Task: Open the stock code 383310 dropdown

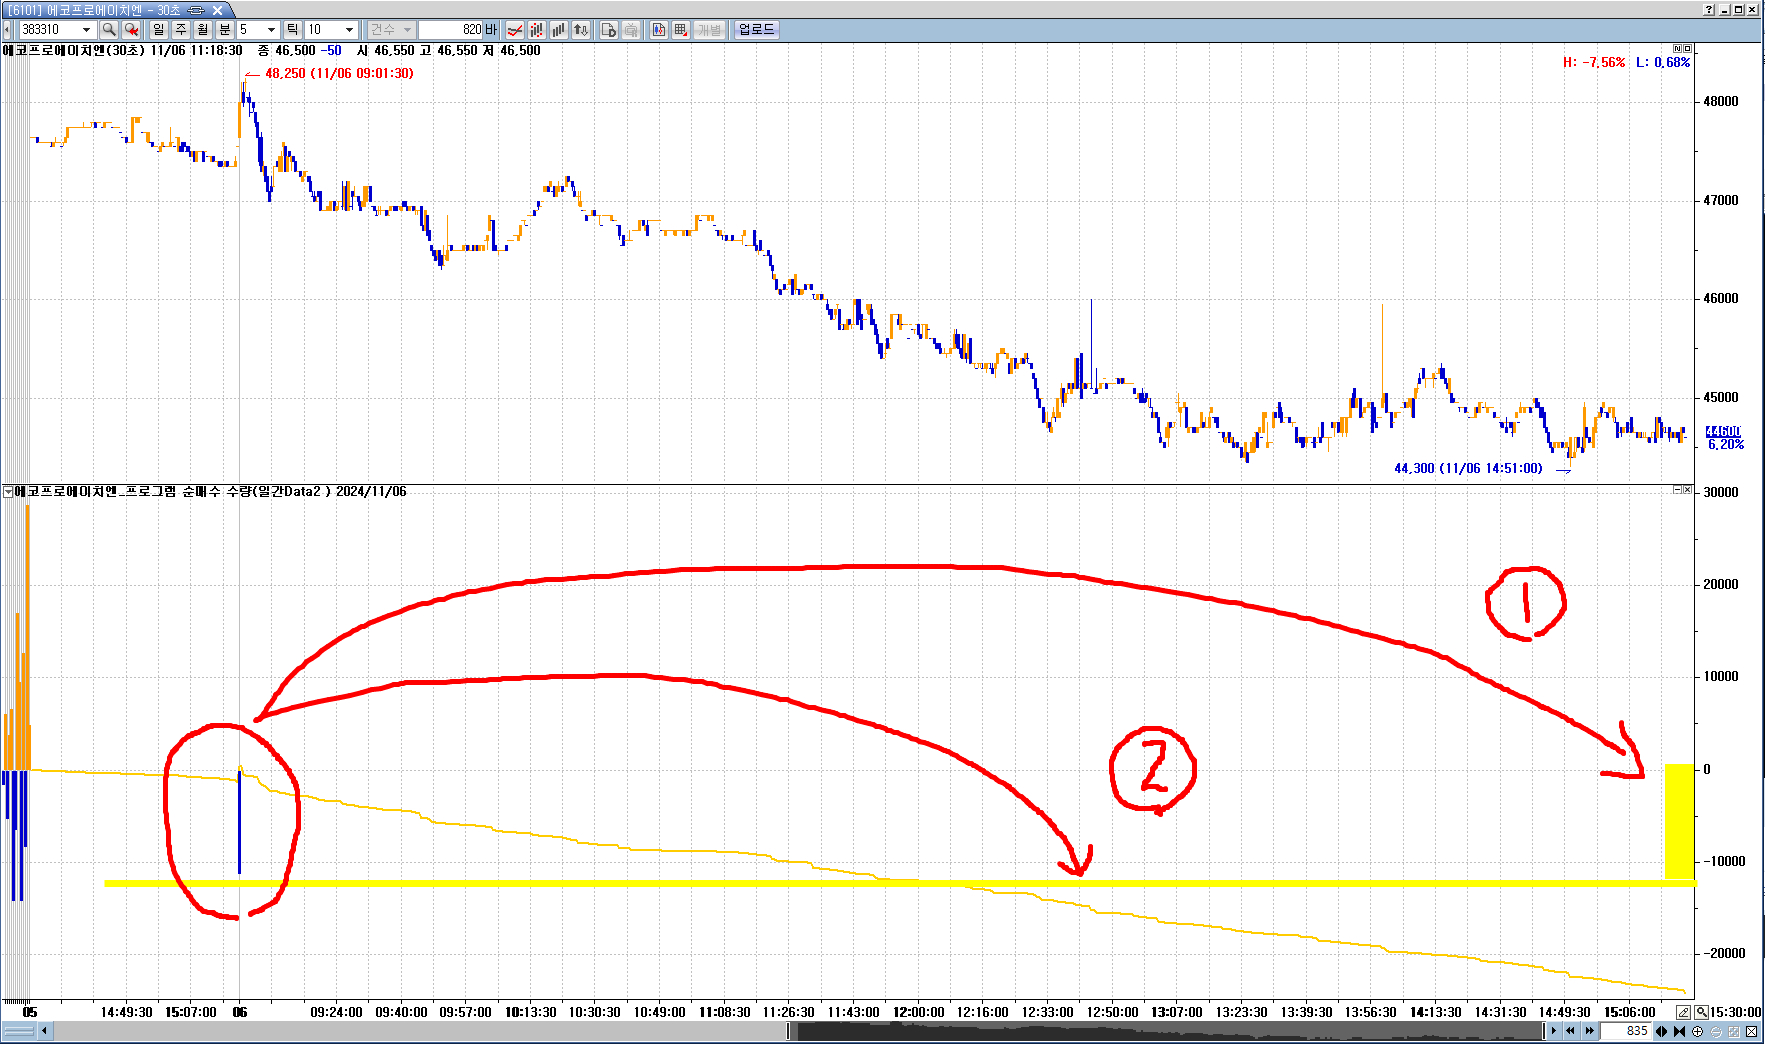Action: (x=86, y=30)
